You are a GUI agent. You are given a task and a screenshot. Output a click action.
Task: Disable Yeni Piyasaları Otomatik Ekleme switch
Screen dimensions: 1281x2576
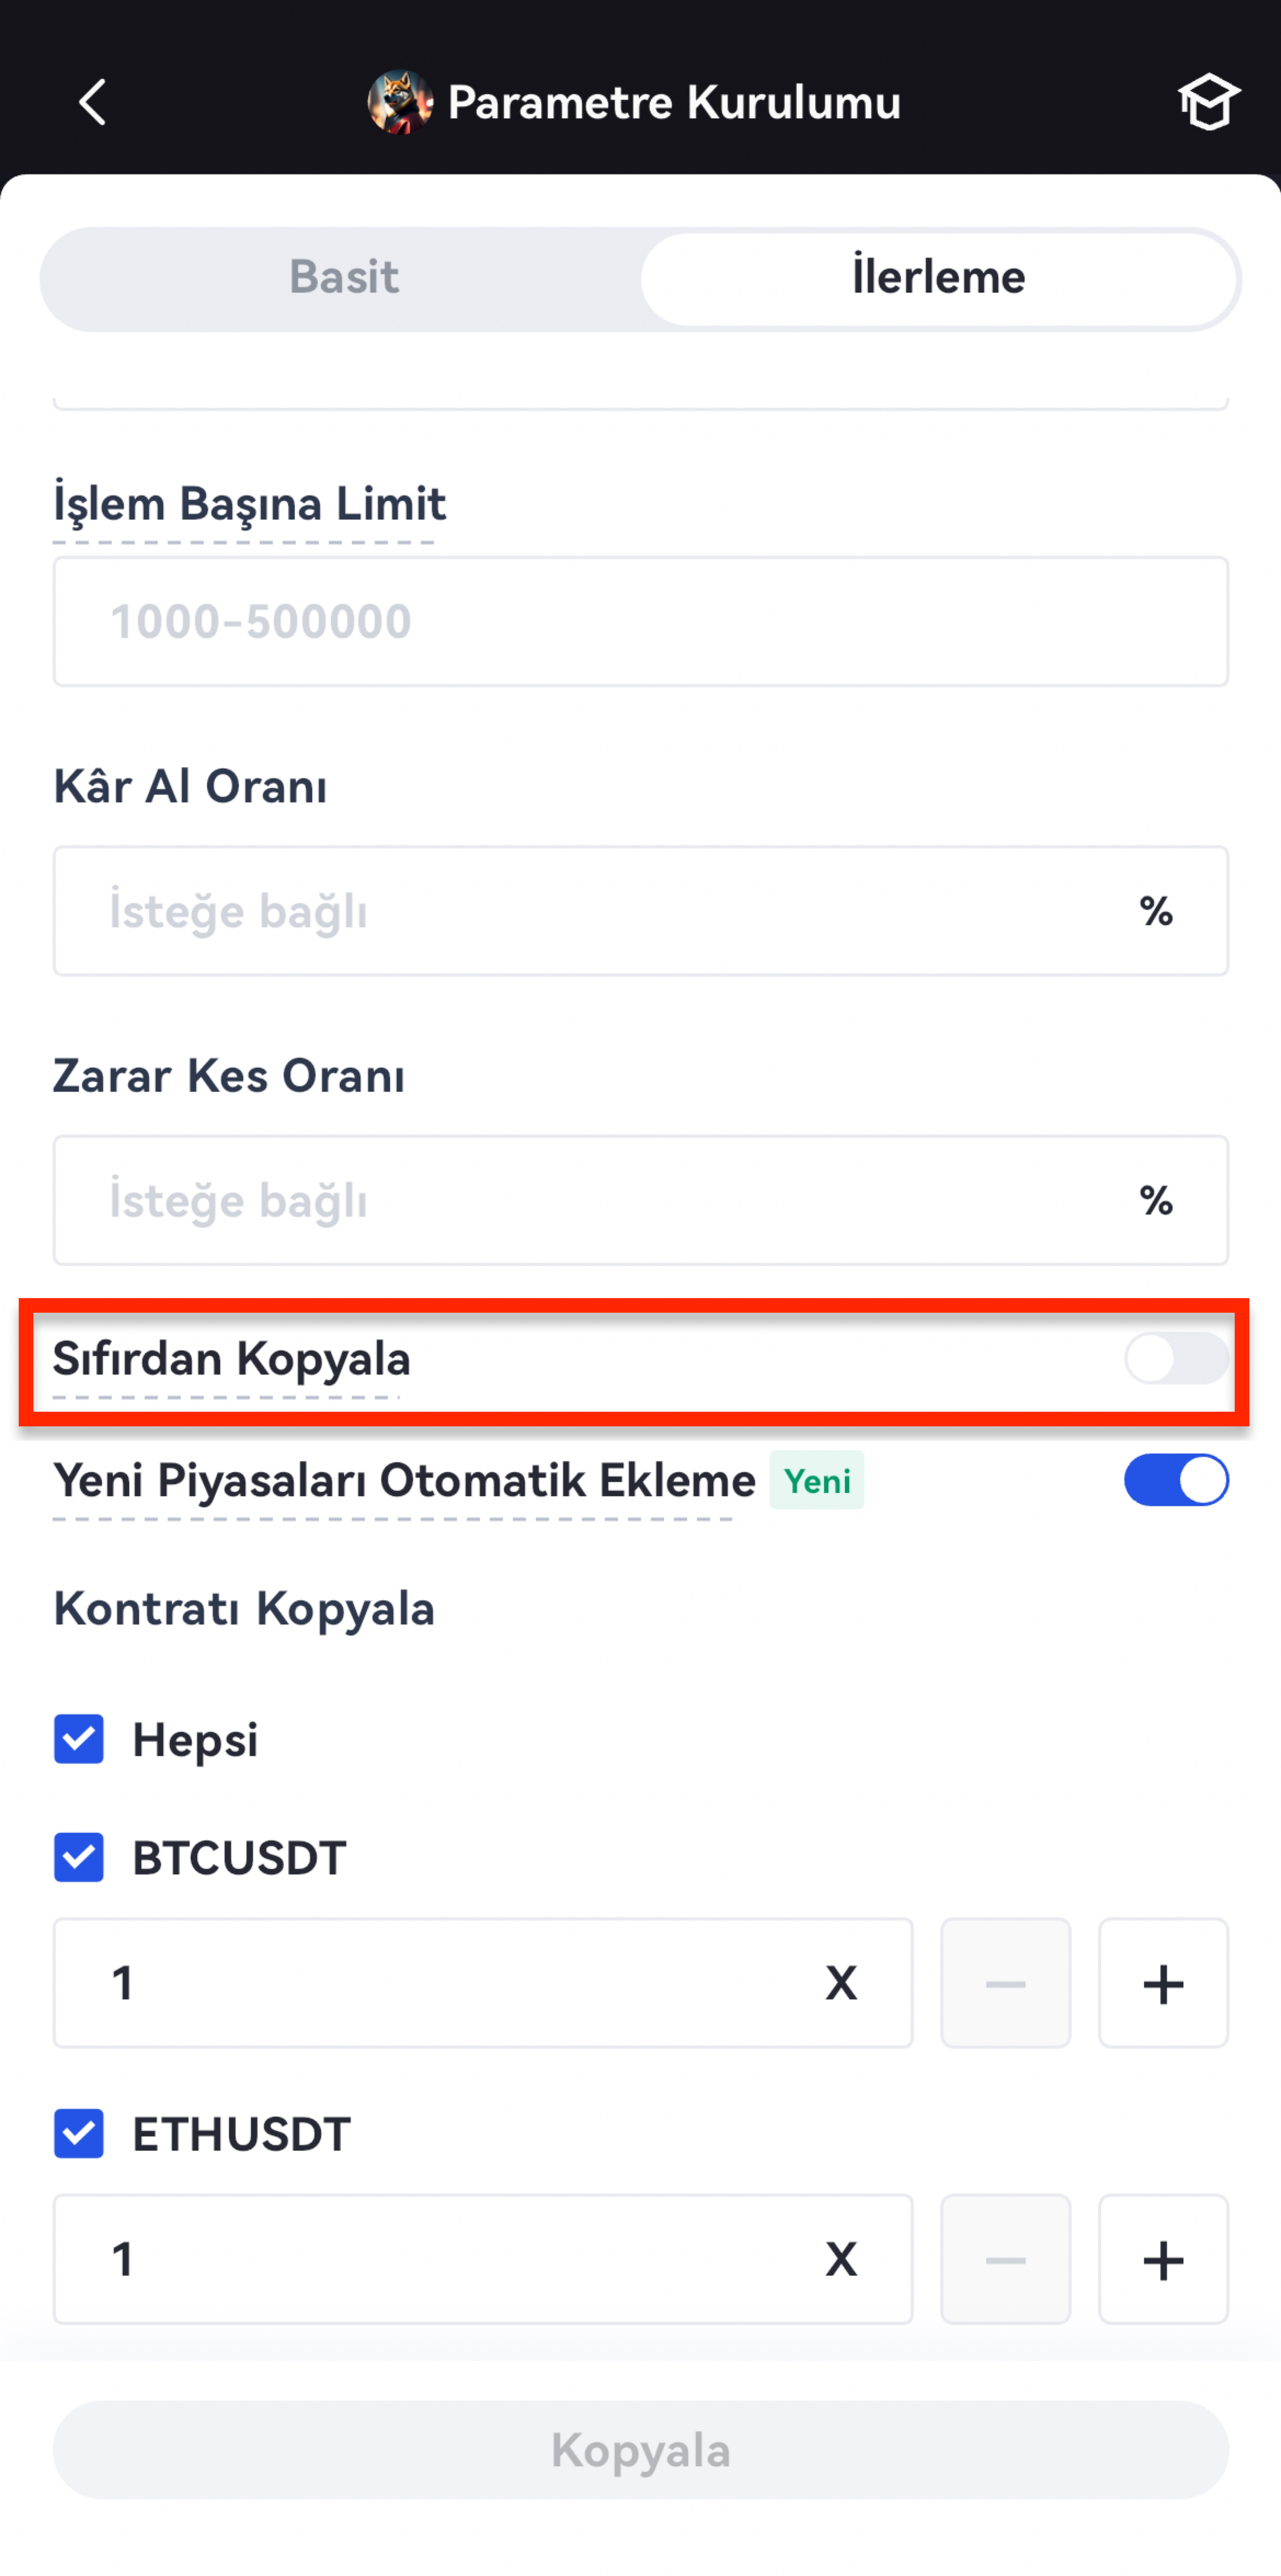click(x=1175, y=1480)
